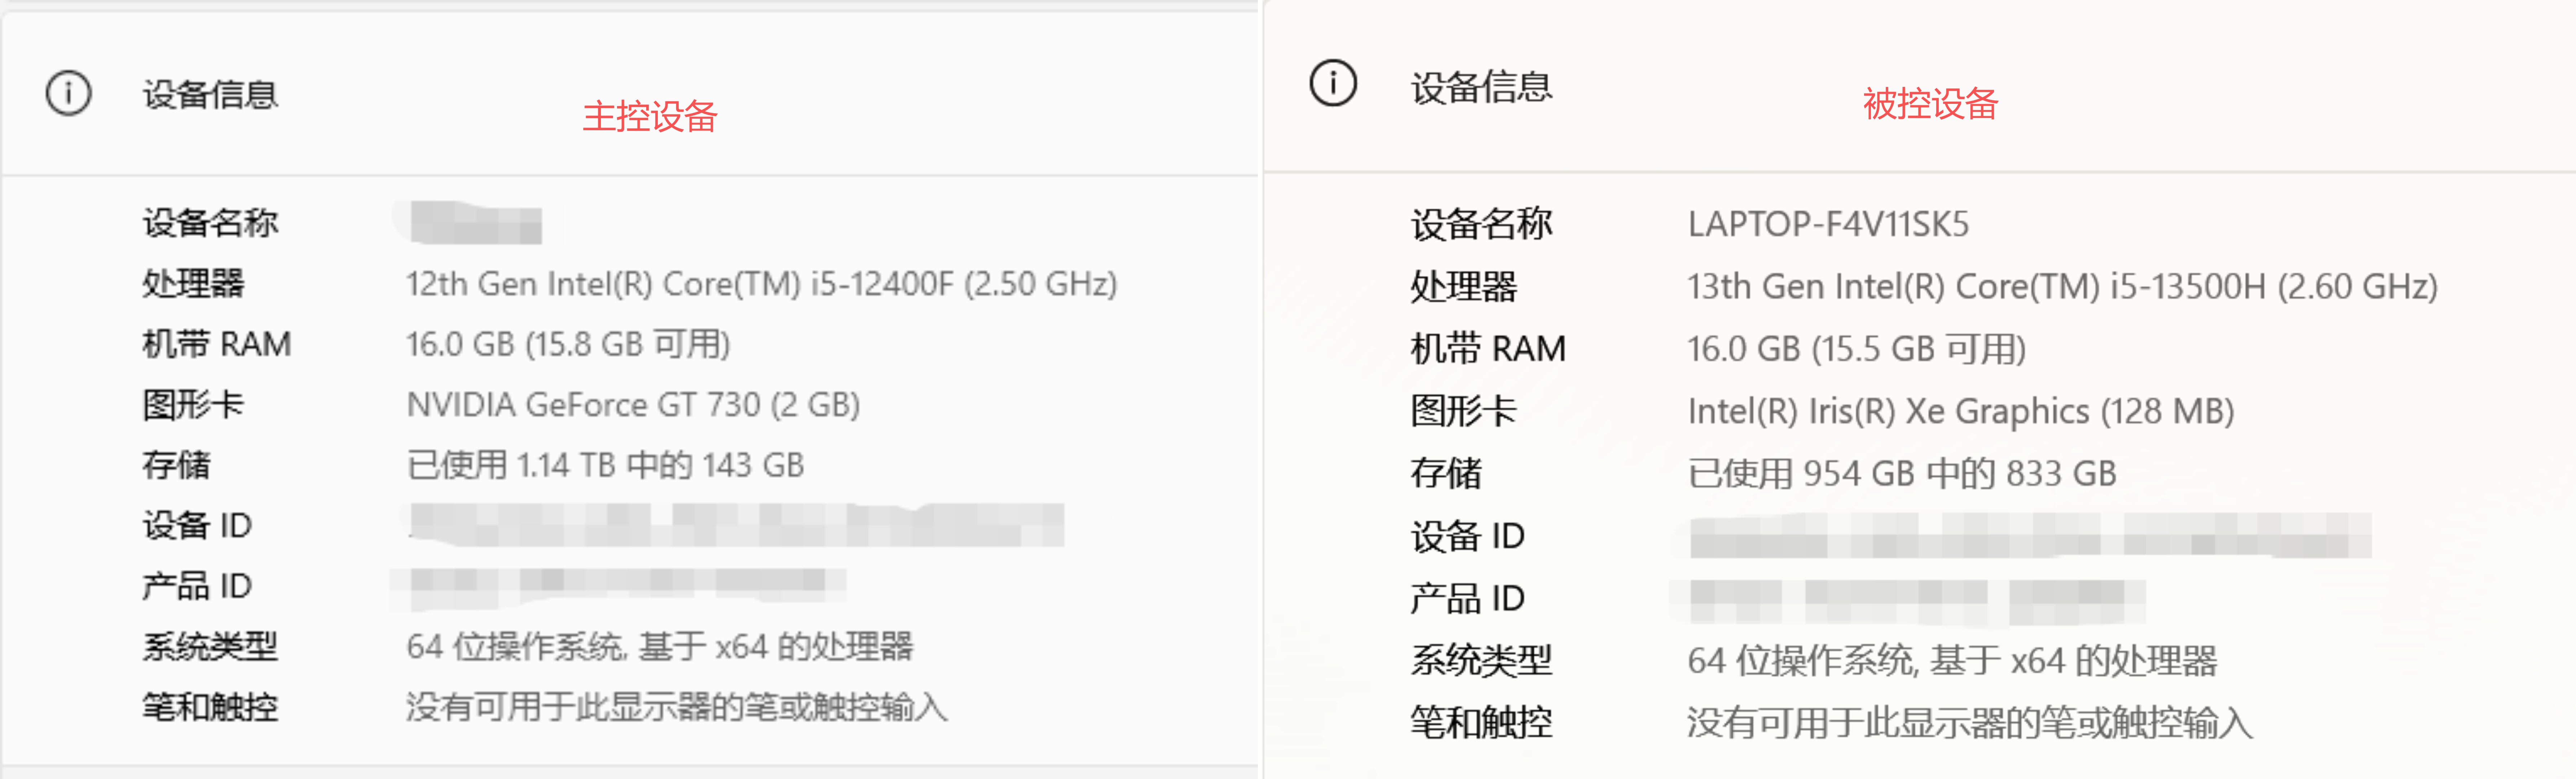2576x779 pixels.
Task: Click the right panel's device info icon
Action: coord(1333,83)
